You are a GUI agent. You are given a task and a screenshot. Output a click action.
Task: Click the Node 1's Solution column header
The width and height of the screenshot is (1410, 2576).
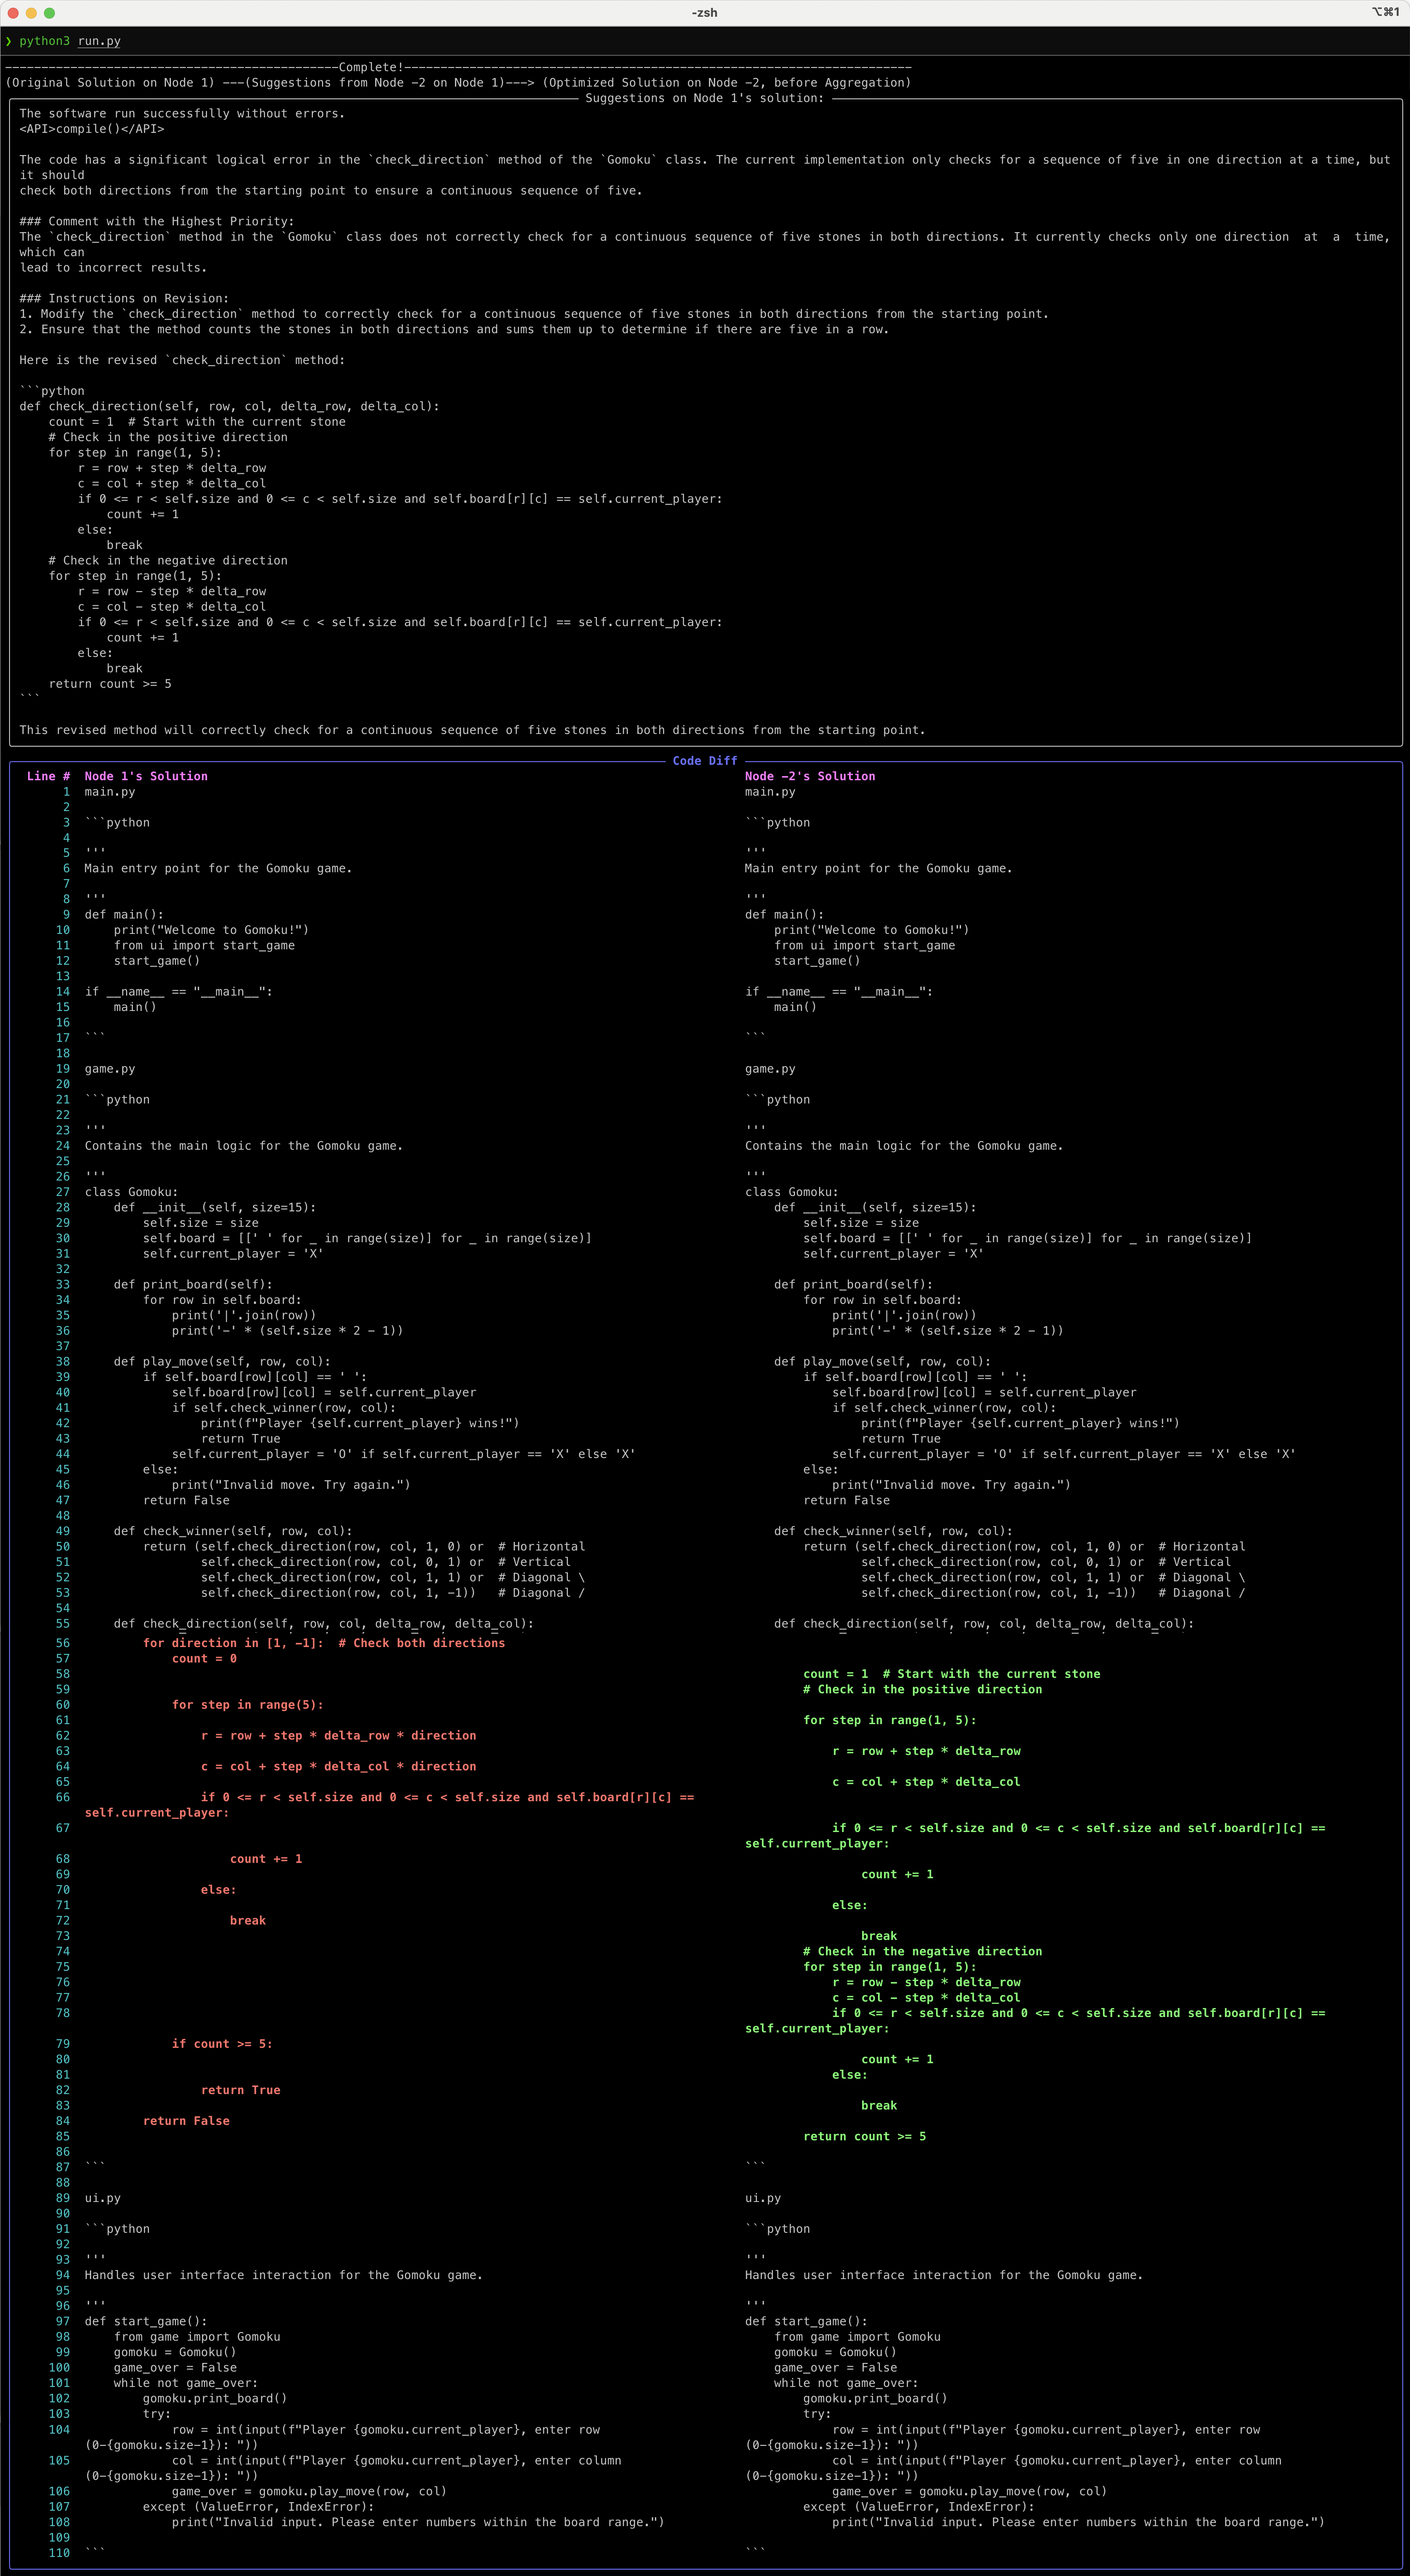[x=146, y=776]
